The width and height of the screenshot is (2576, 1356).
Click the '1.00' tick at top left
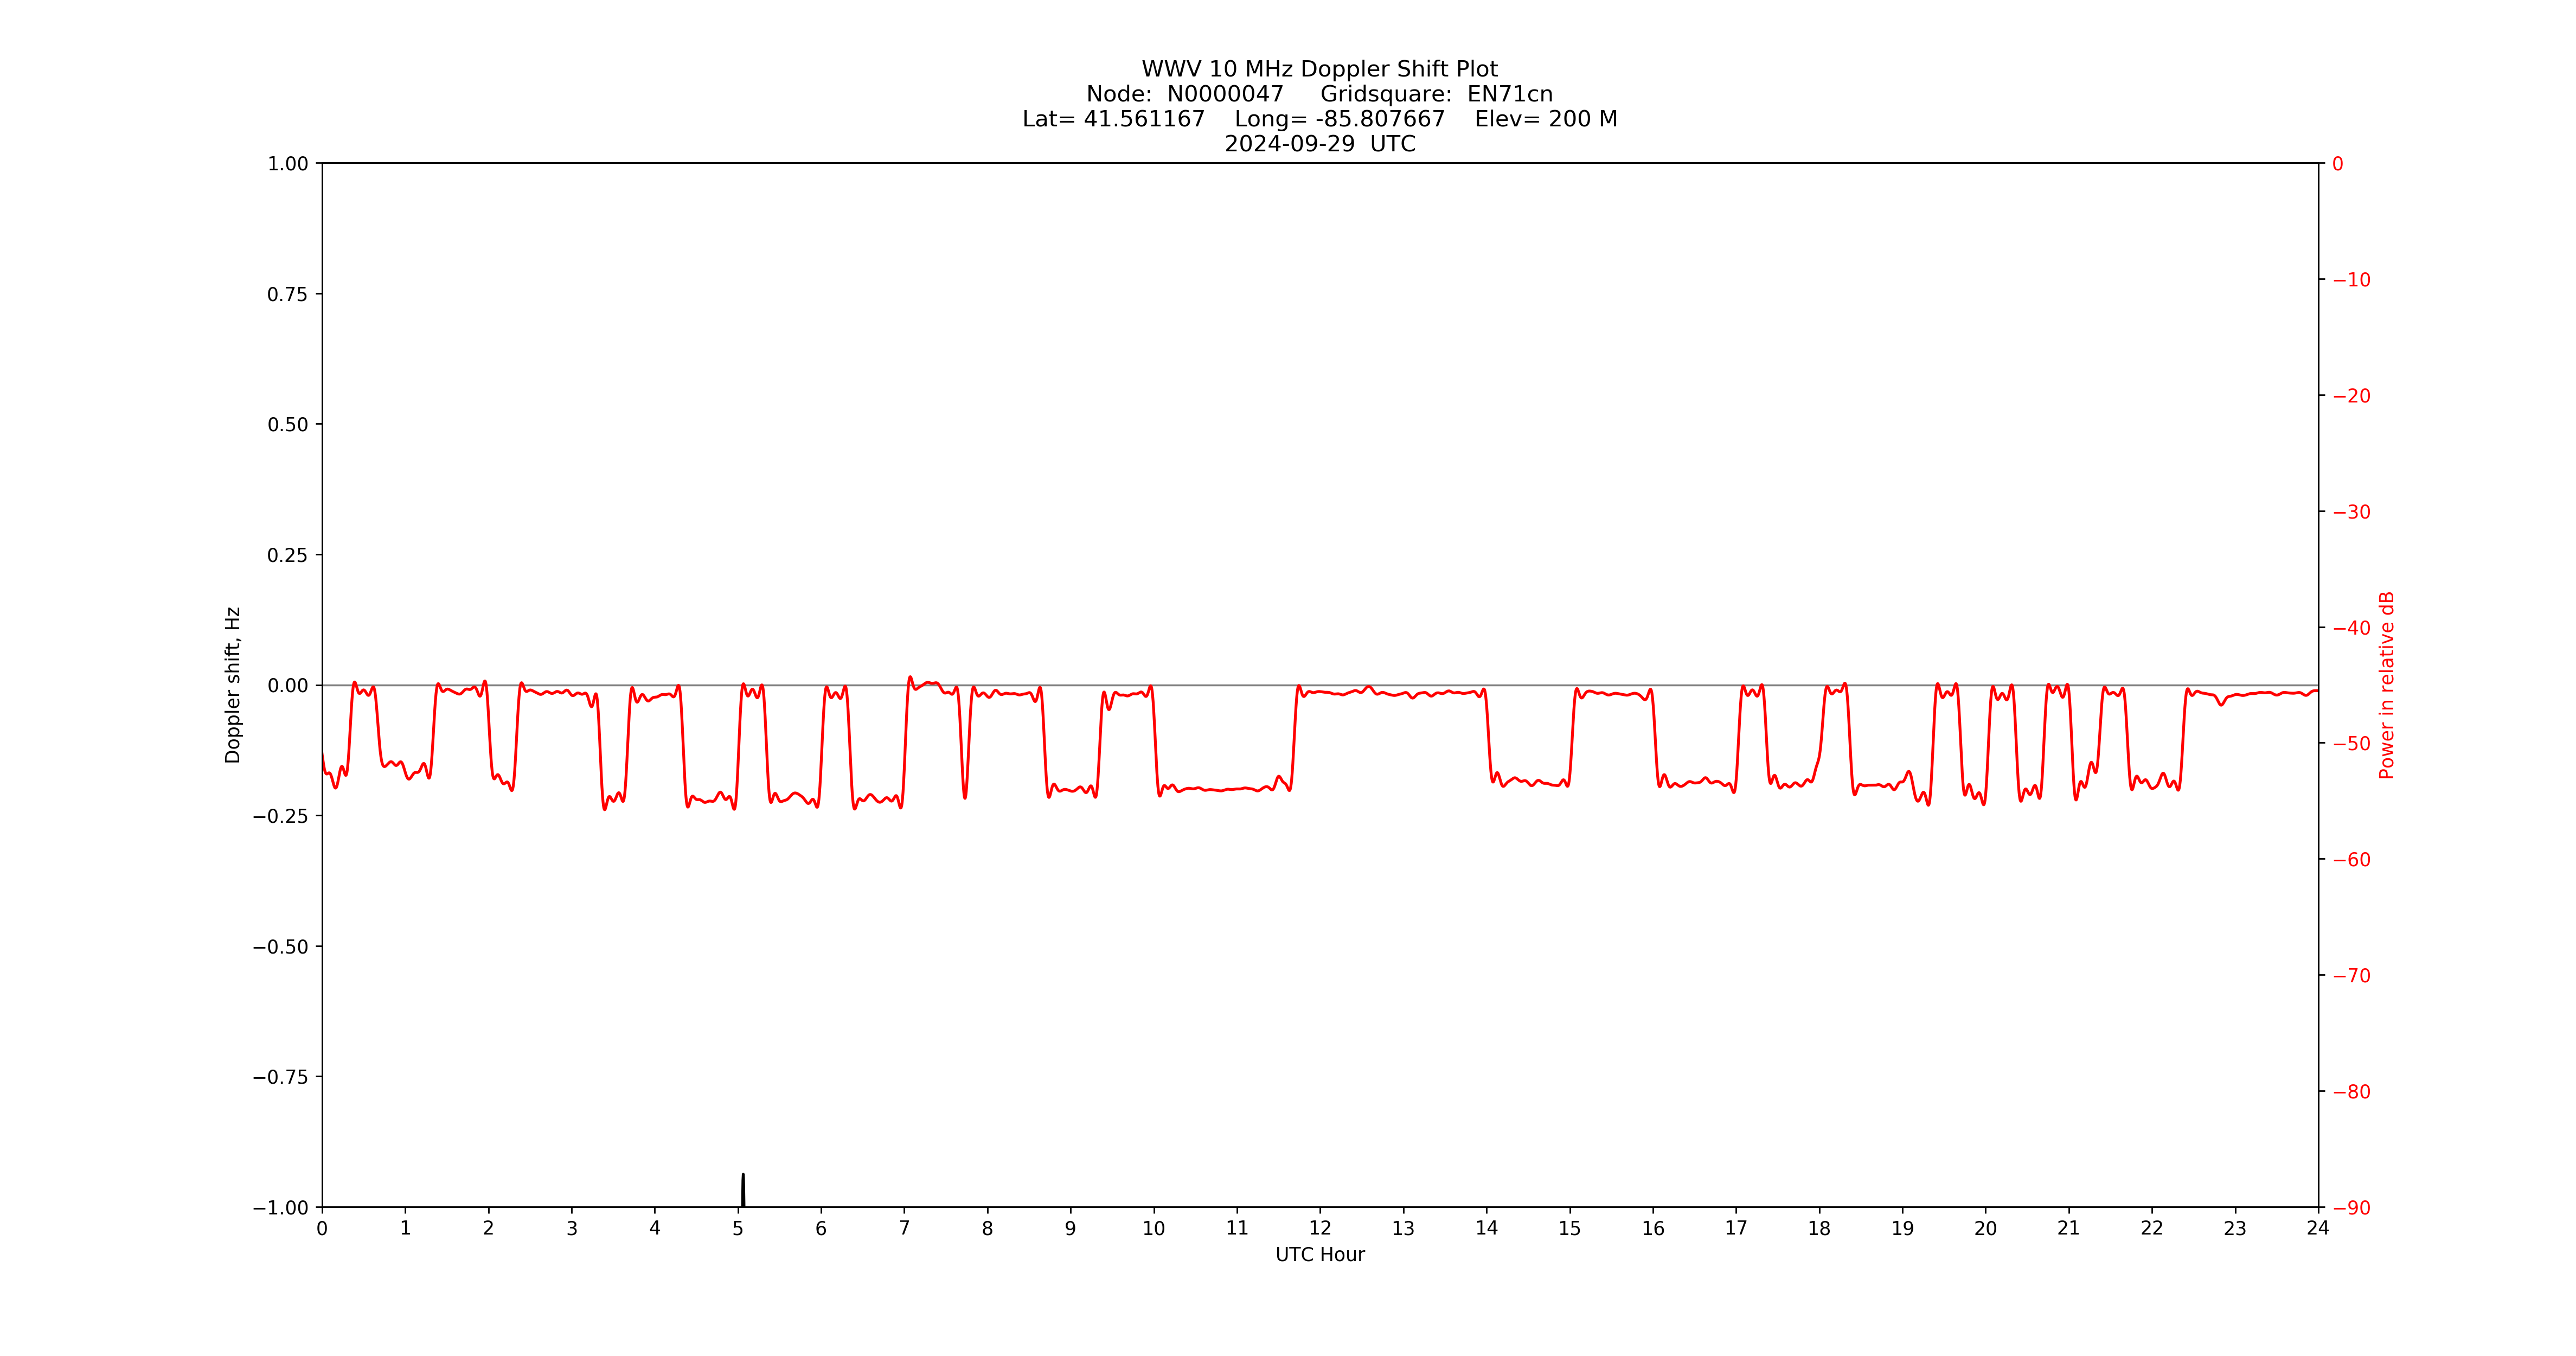pos(289,163)
